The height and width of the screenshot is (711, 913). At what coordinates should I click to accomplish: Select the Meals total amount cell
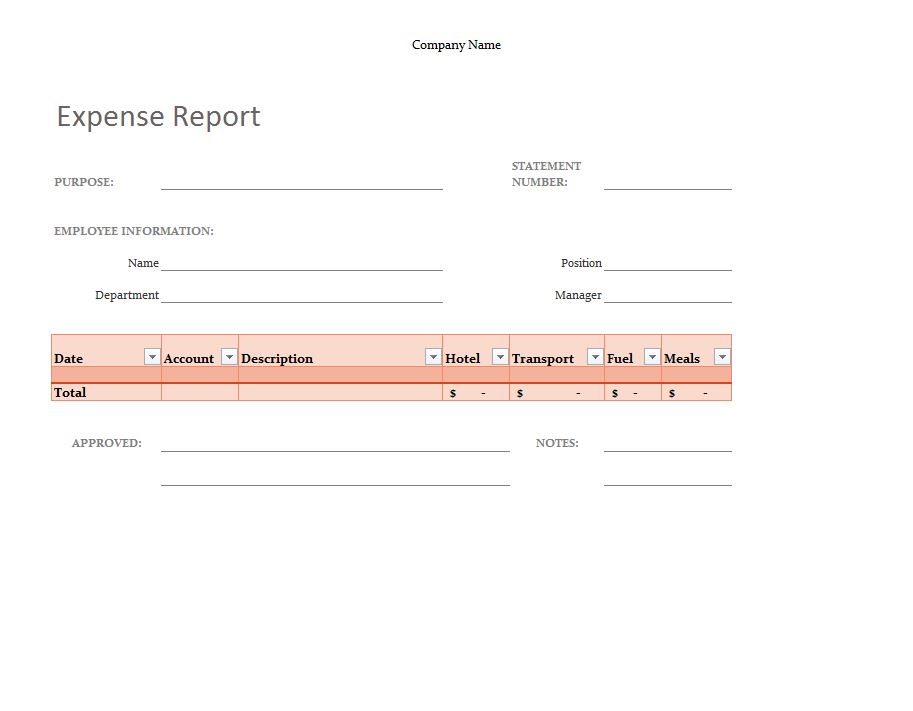pyautogui.click(x=696, y=392)
